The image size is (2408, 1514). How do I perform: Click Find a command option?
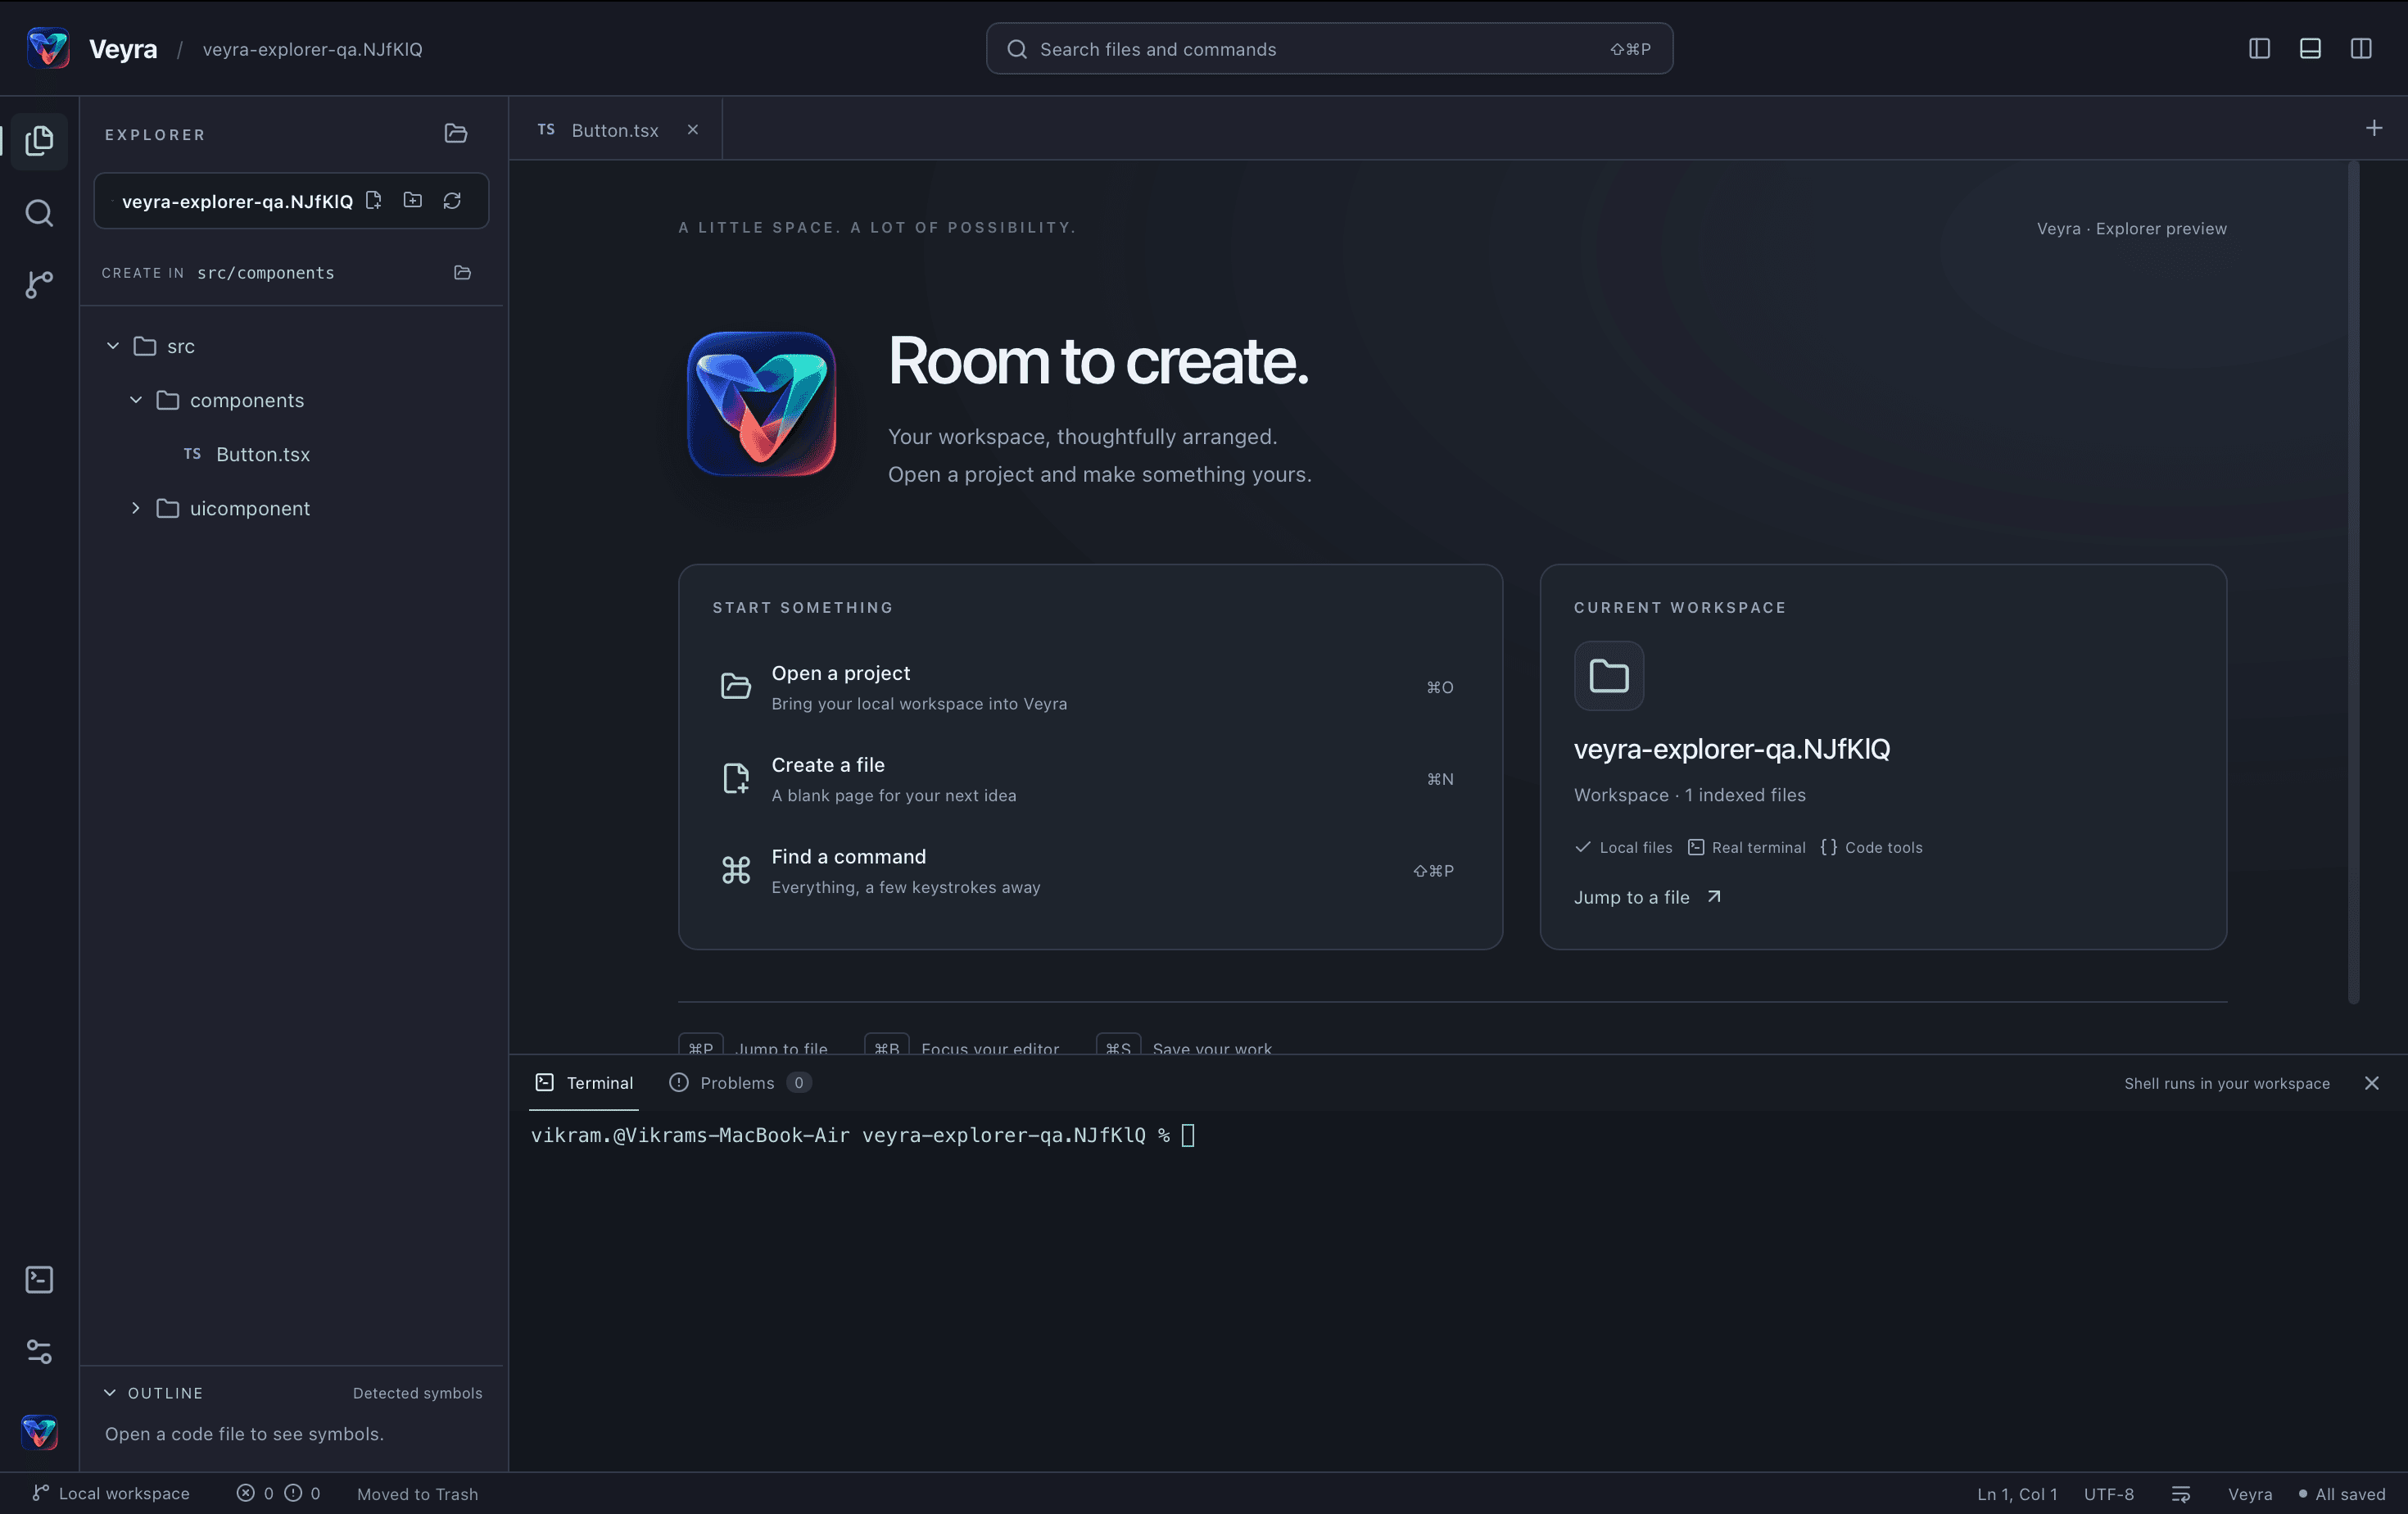[x=1090, y=871]
